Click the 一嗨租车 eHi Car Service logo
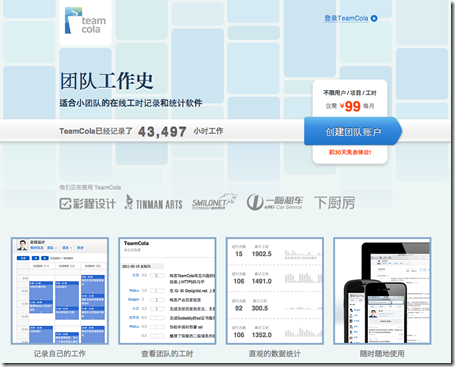 (275, 202)
